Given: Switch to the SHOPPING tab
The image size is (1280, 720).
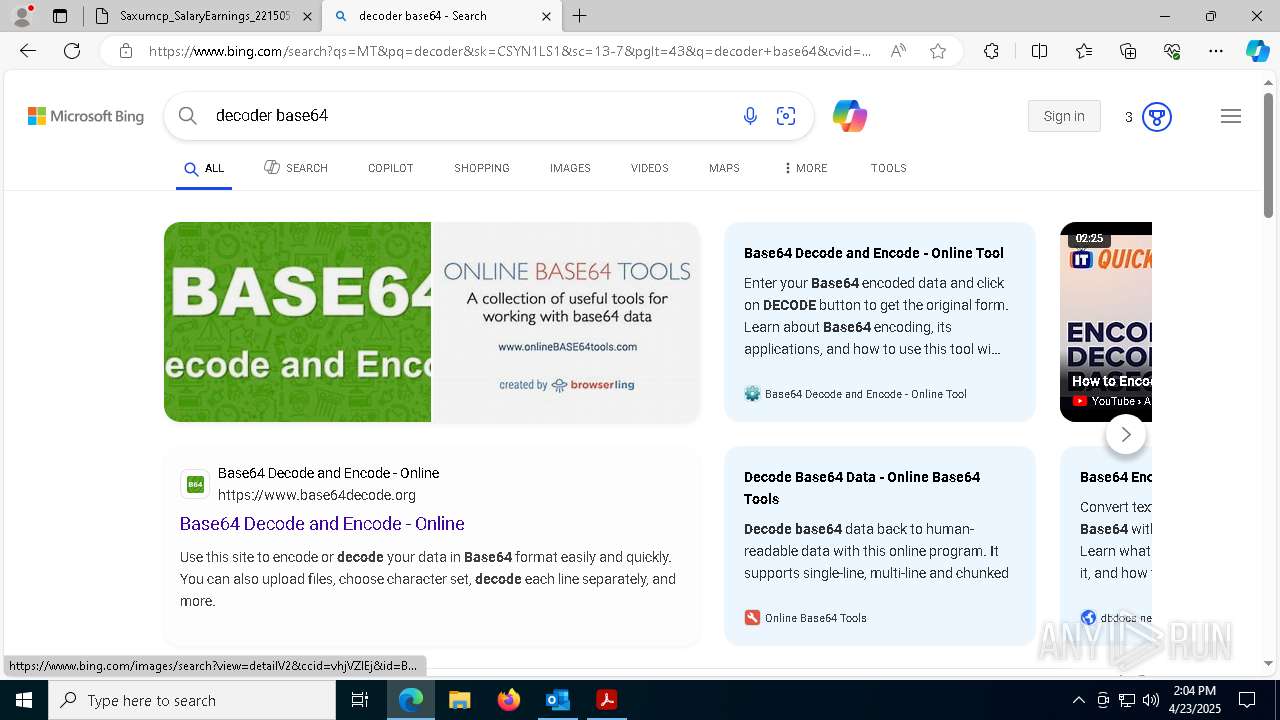Looking at the screenshot, I should tap(482, 168).
